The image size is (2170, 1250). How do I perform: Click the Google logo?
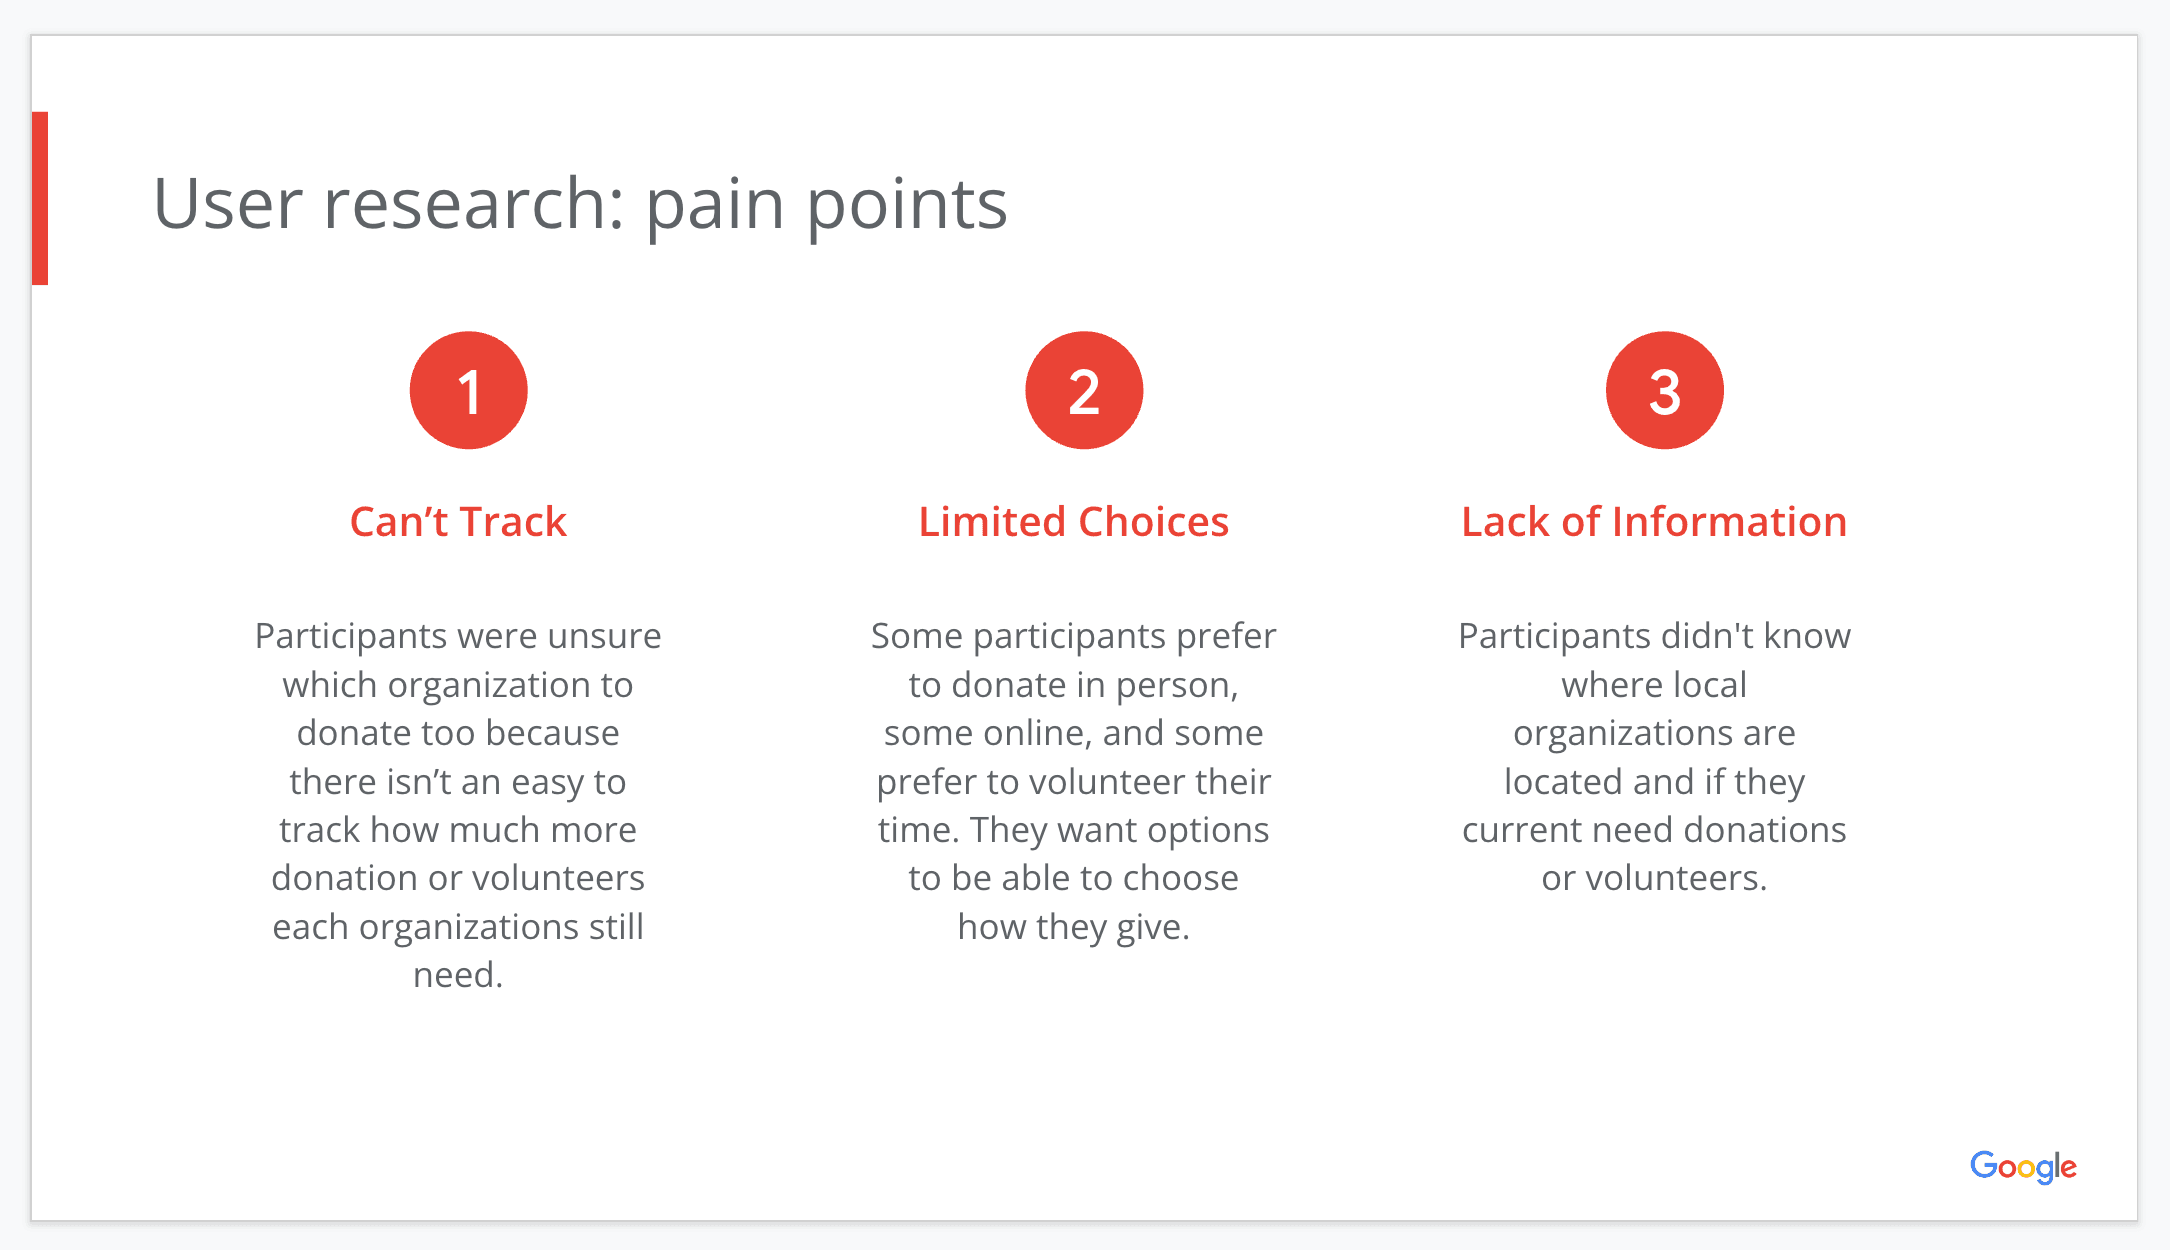(2023, 1167)
